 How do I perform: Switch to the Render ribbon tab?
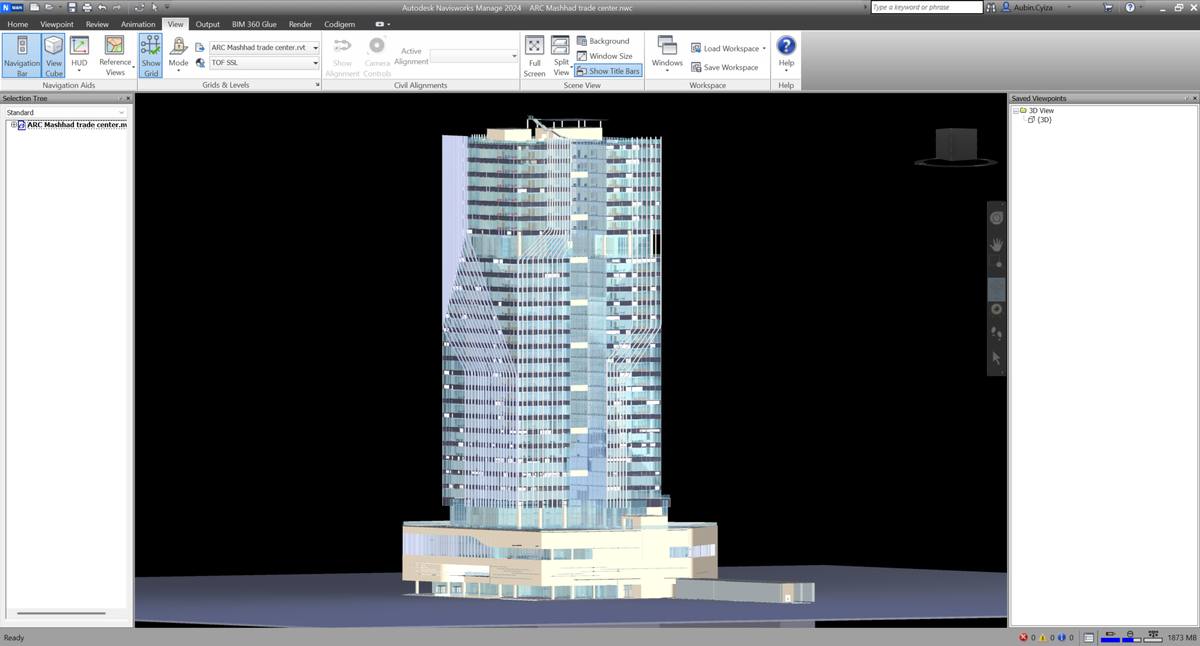click(x=300, y=24)
